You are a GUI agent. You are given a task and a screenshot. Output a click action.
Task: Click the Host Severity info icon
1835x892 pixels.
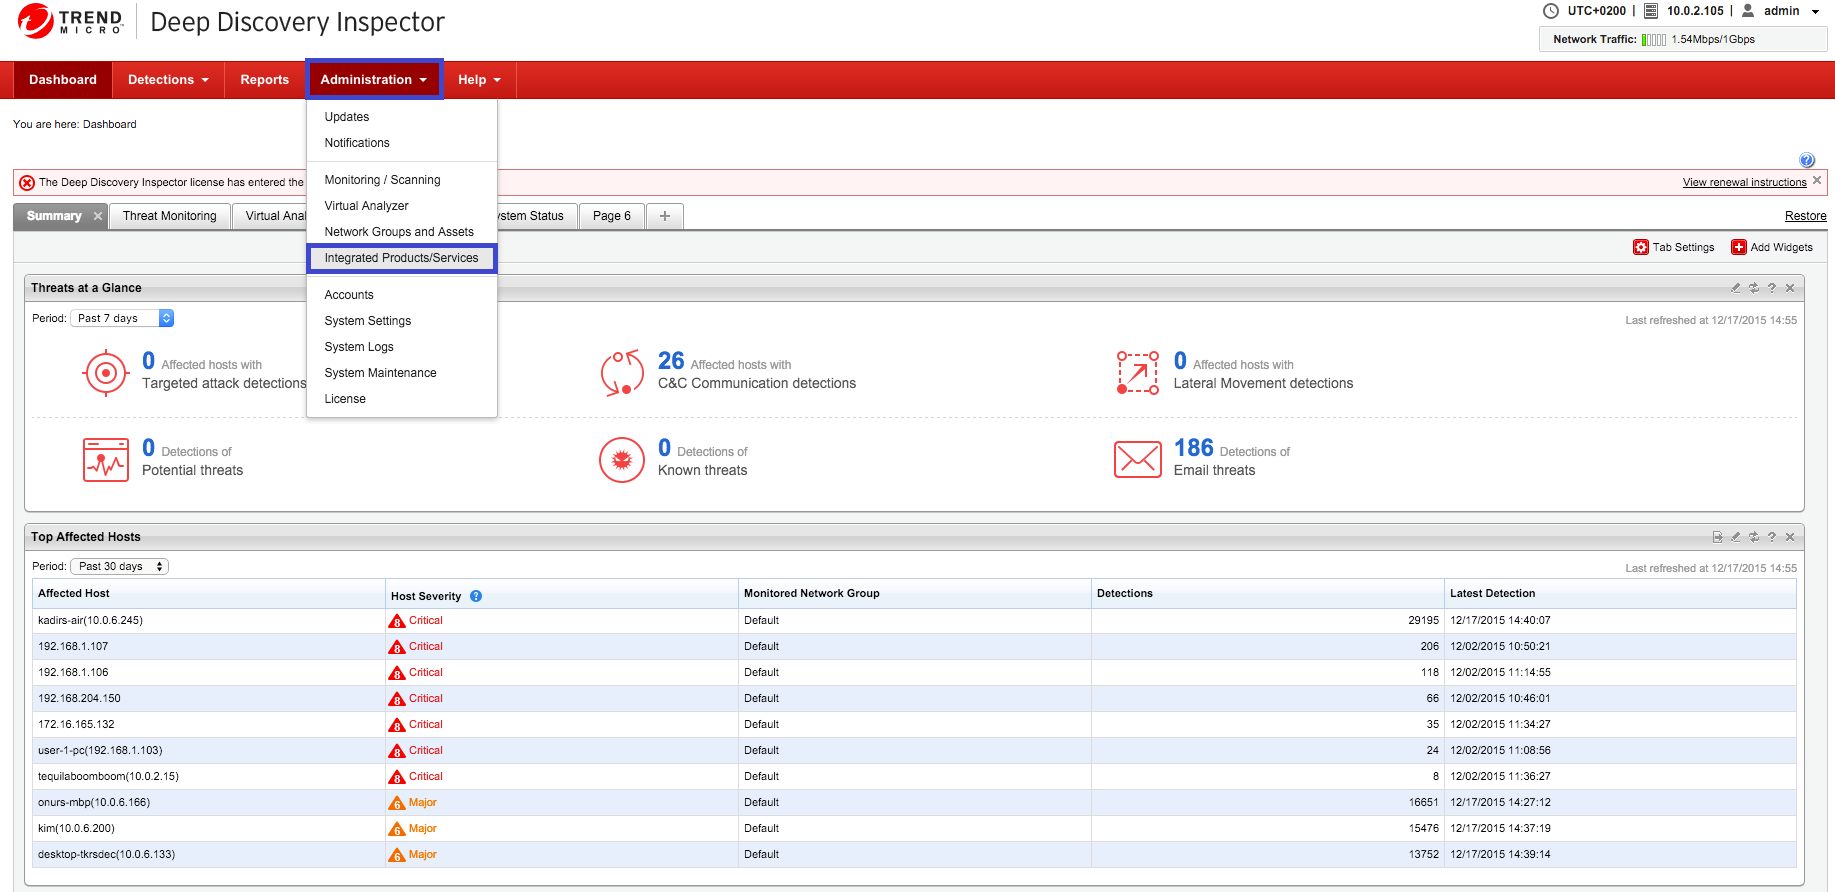point(476,596)
